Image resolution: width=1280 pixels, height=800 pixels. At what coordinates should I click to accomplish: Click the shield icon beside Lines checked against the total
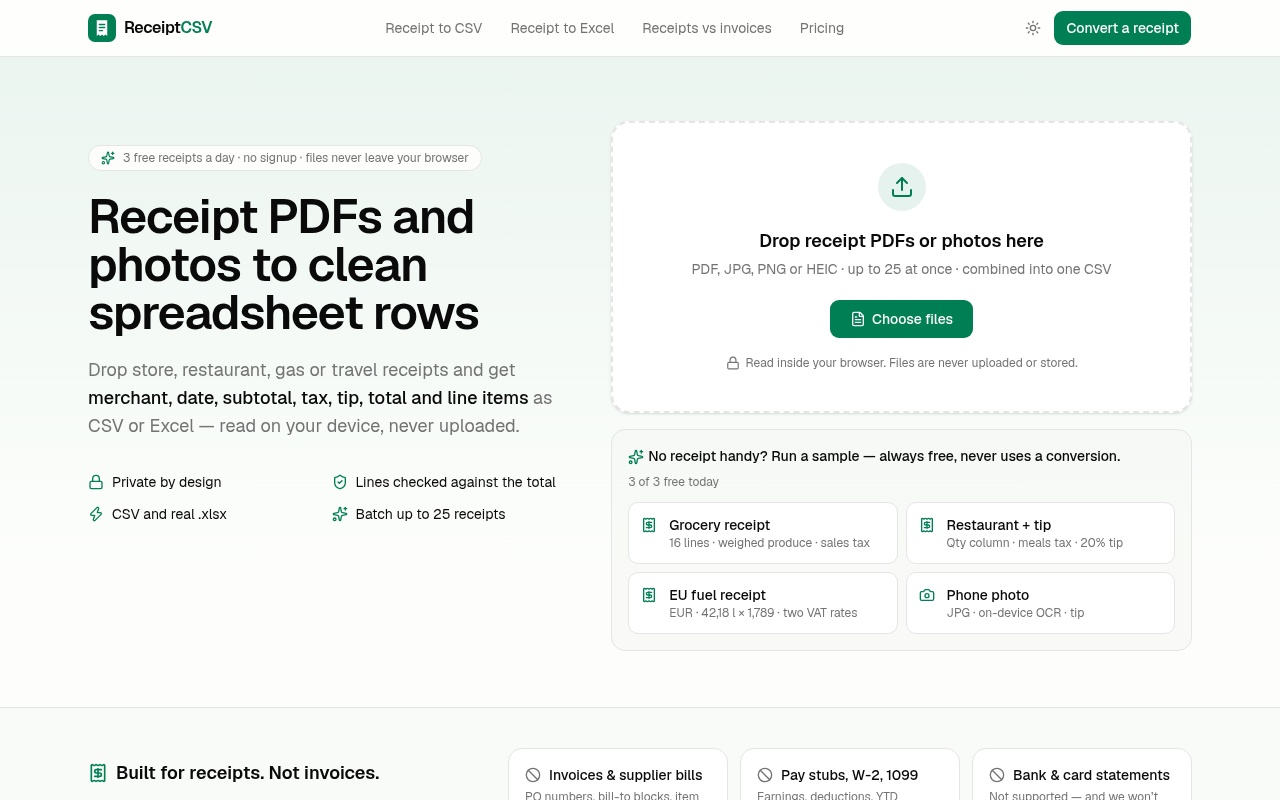click(x=340, y=482)
